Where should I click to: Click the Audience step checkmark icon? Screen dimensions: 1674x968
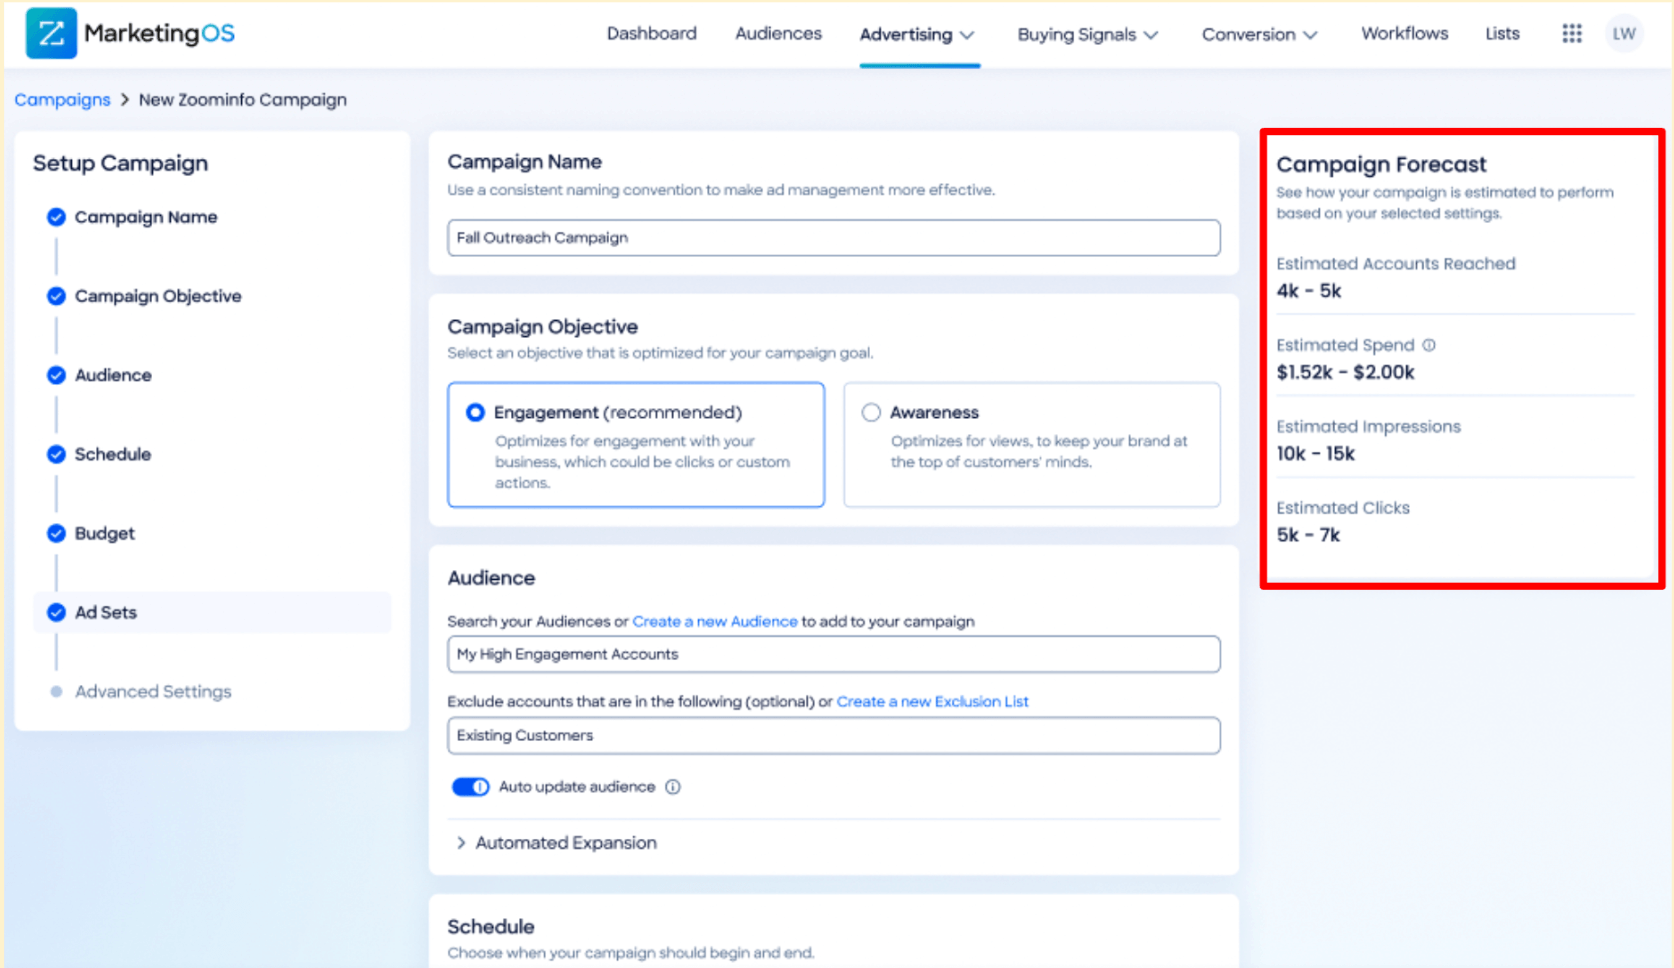pos(56,375)
